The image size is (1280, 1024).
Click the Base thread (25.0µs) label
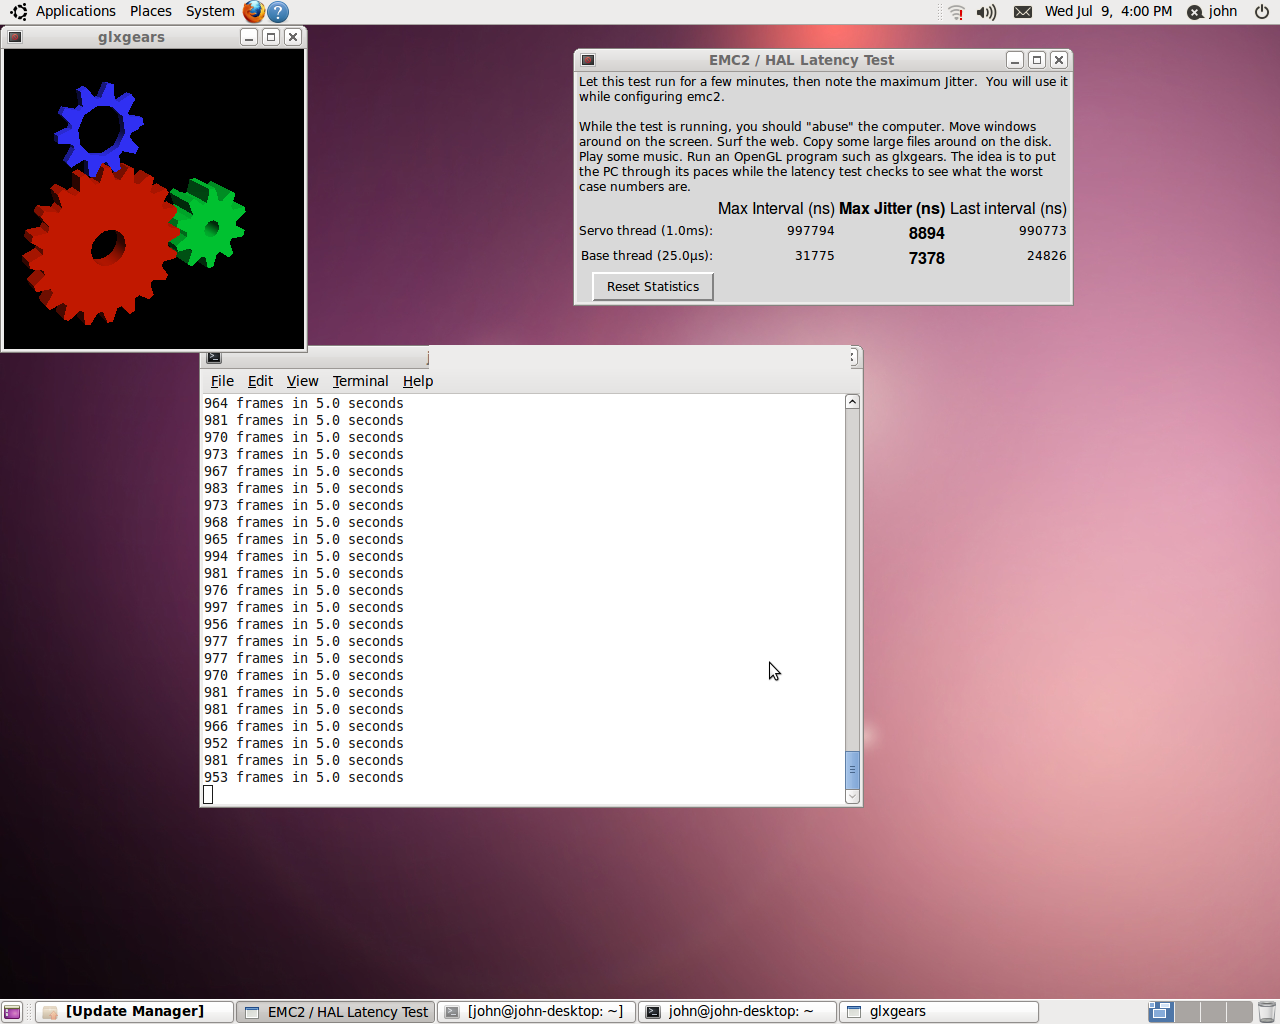point(647,256)
